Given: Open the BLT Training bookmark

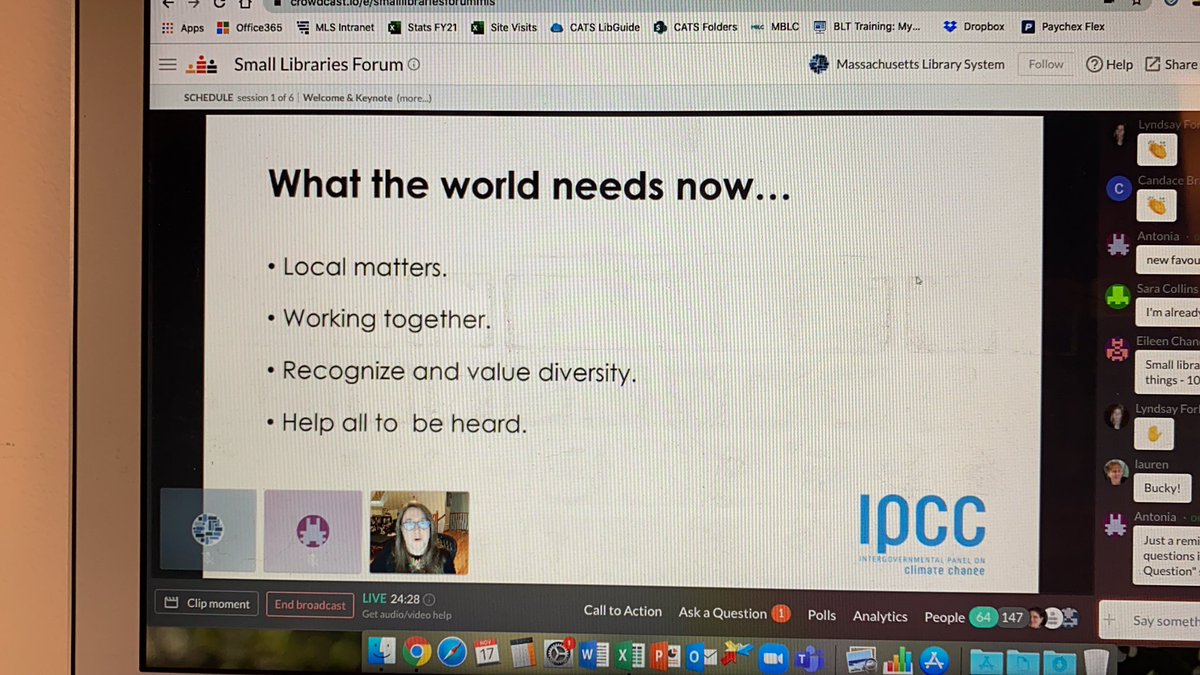Looking at the screenshot, I should point(867,27).
